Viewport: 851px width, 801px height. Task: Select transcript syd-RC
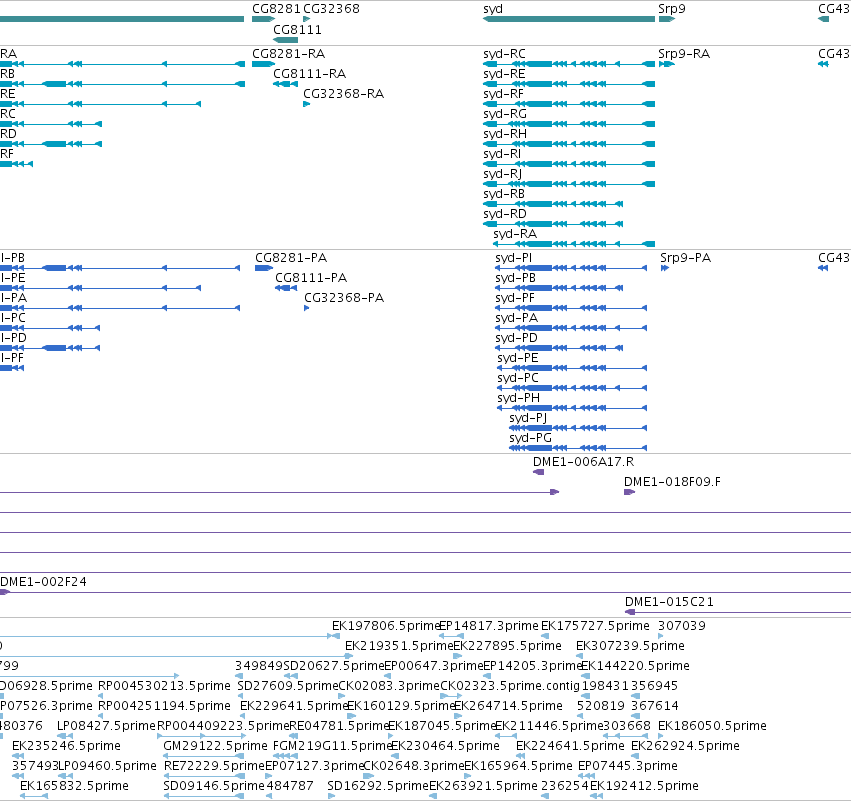pyautogui.click(x=504, y=54)
